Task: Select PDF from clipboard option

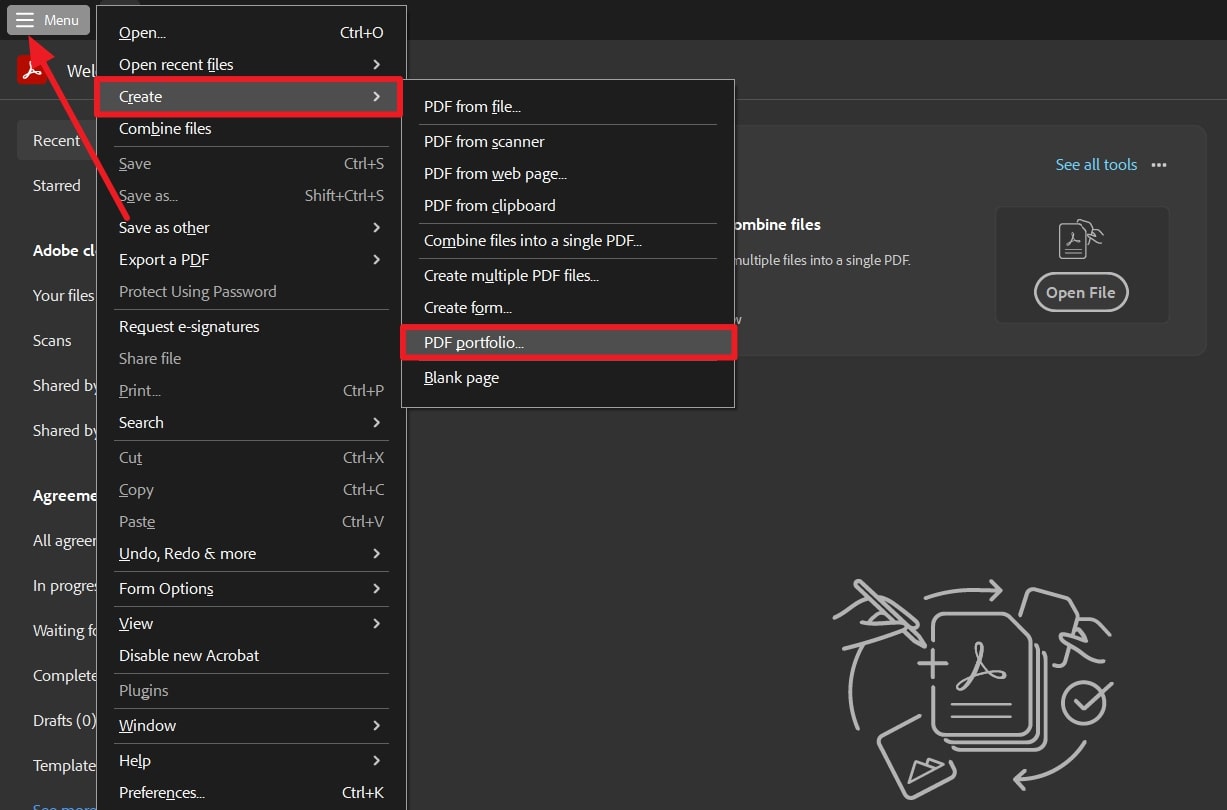Action: click(568, 206)
